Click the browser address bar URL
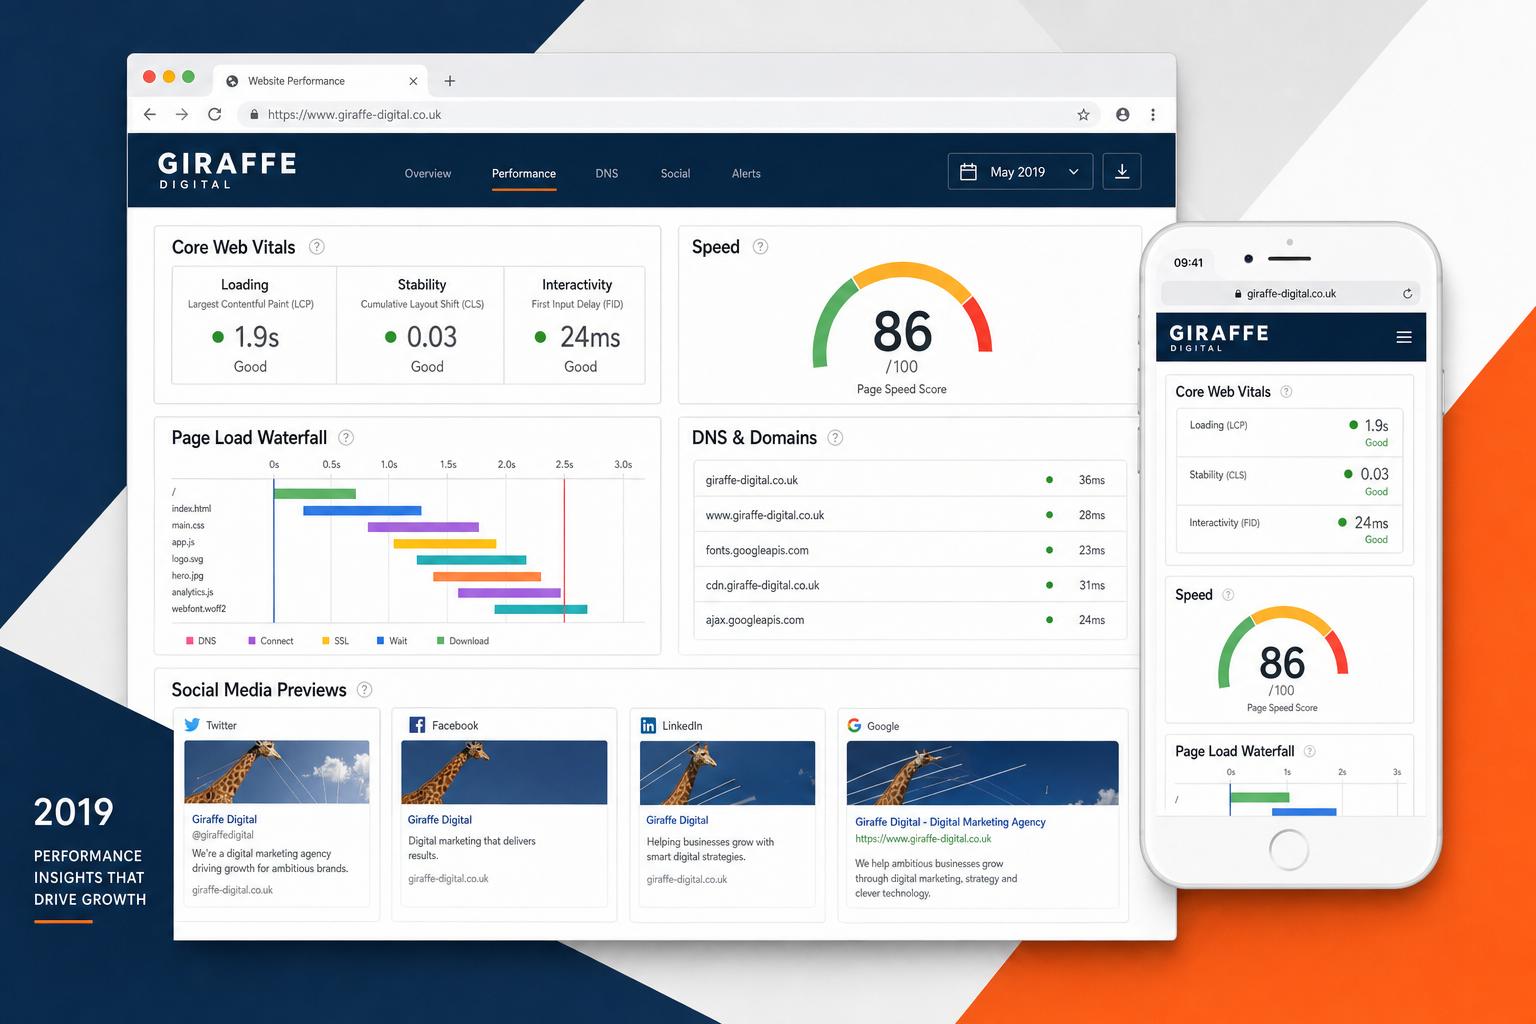Screen dimensions: 1536x1024 (354, 115)
